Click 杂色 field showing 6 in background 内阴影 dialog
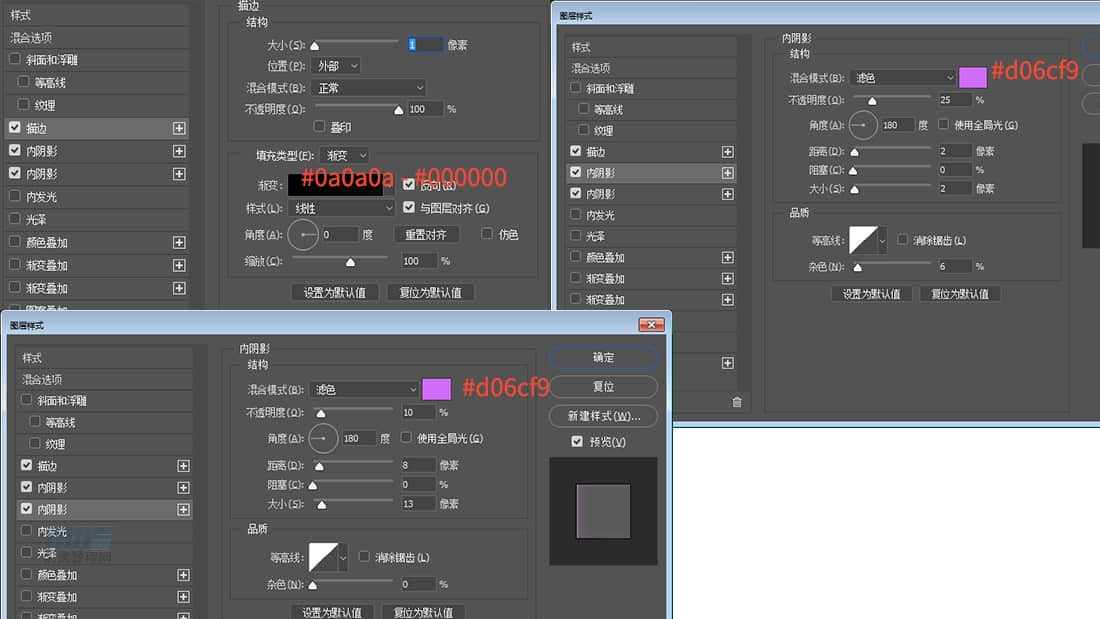The height and width of the screenshot is (619, 1100). coord(954,266)
